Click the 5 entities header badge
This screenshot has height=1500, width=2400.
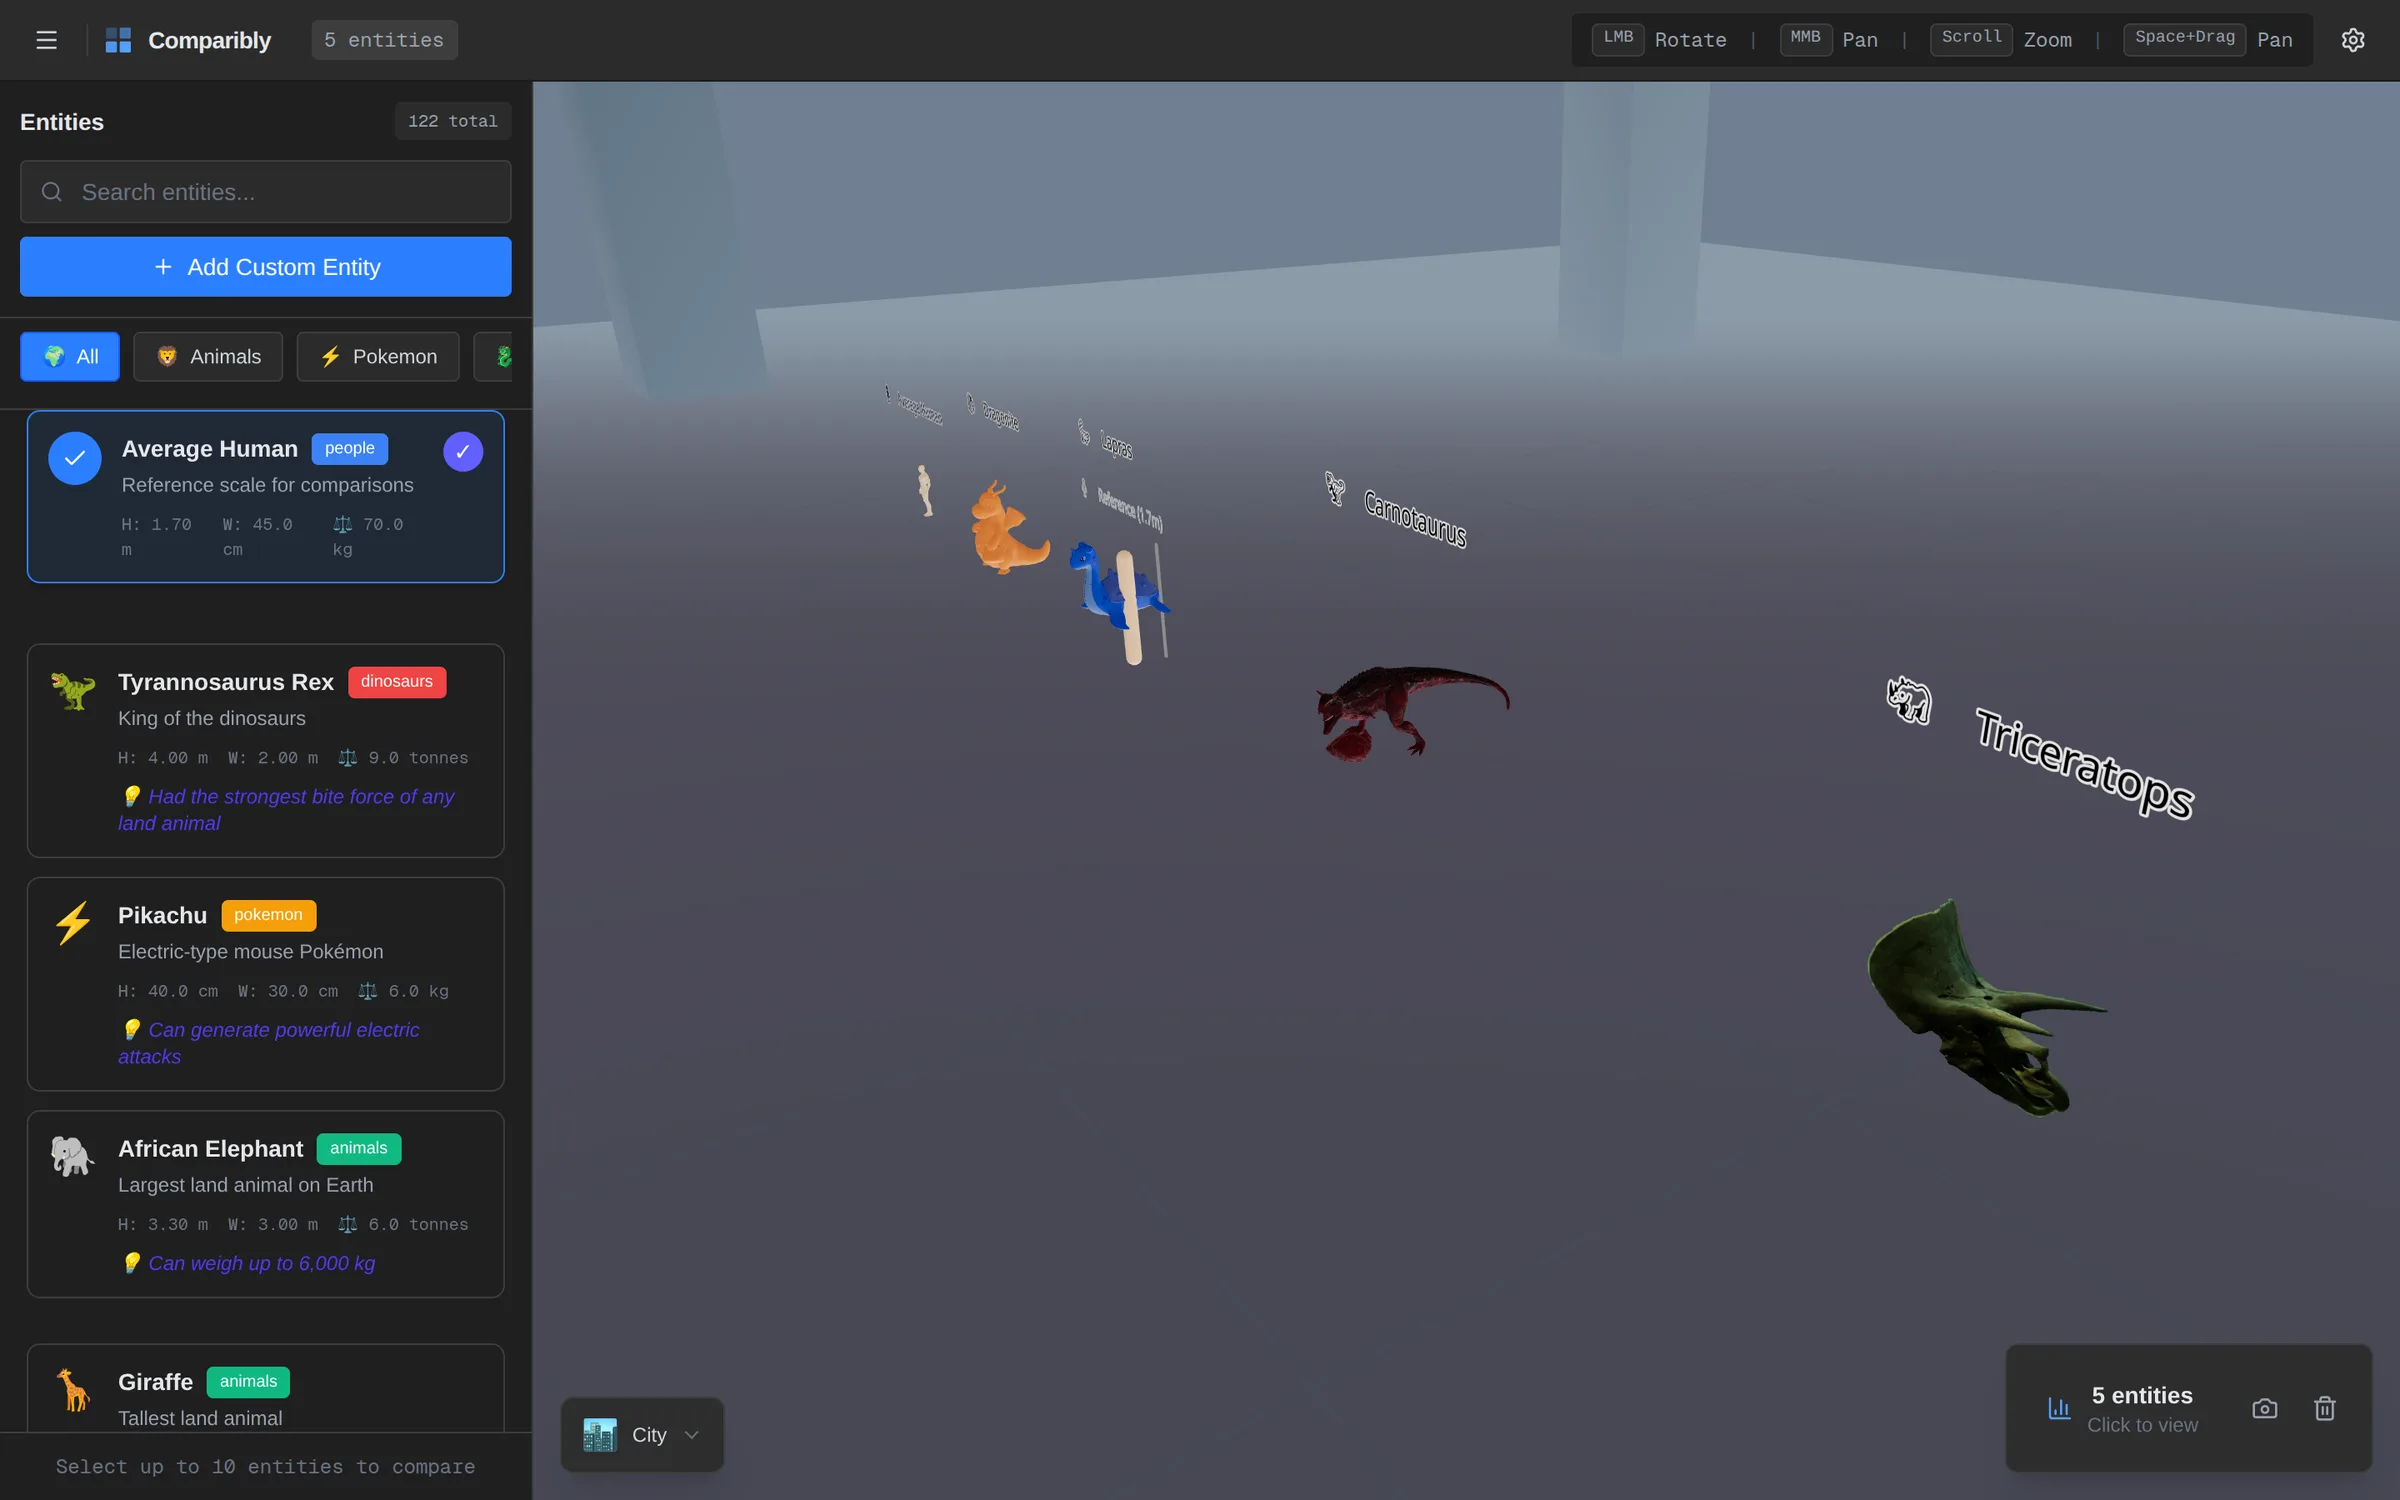(384, 40)
